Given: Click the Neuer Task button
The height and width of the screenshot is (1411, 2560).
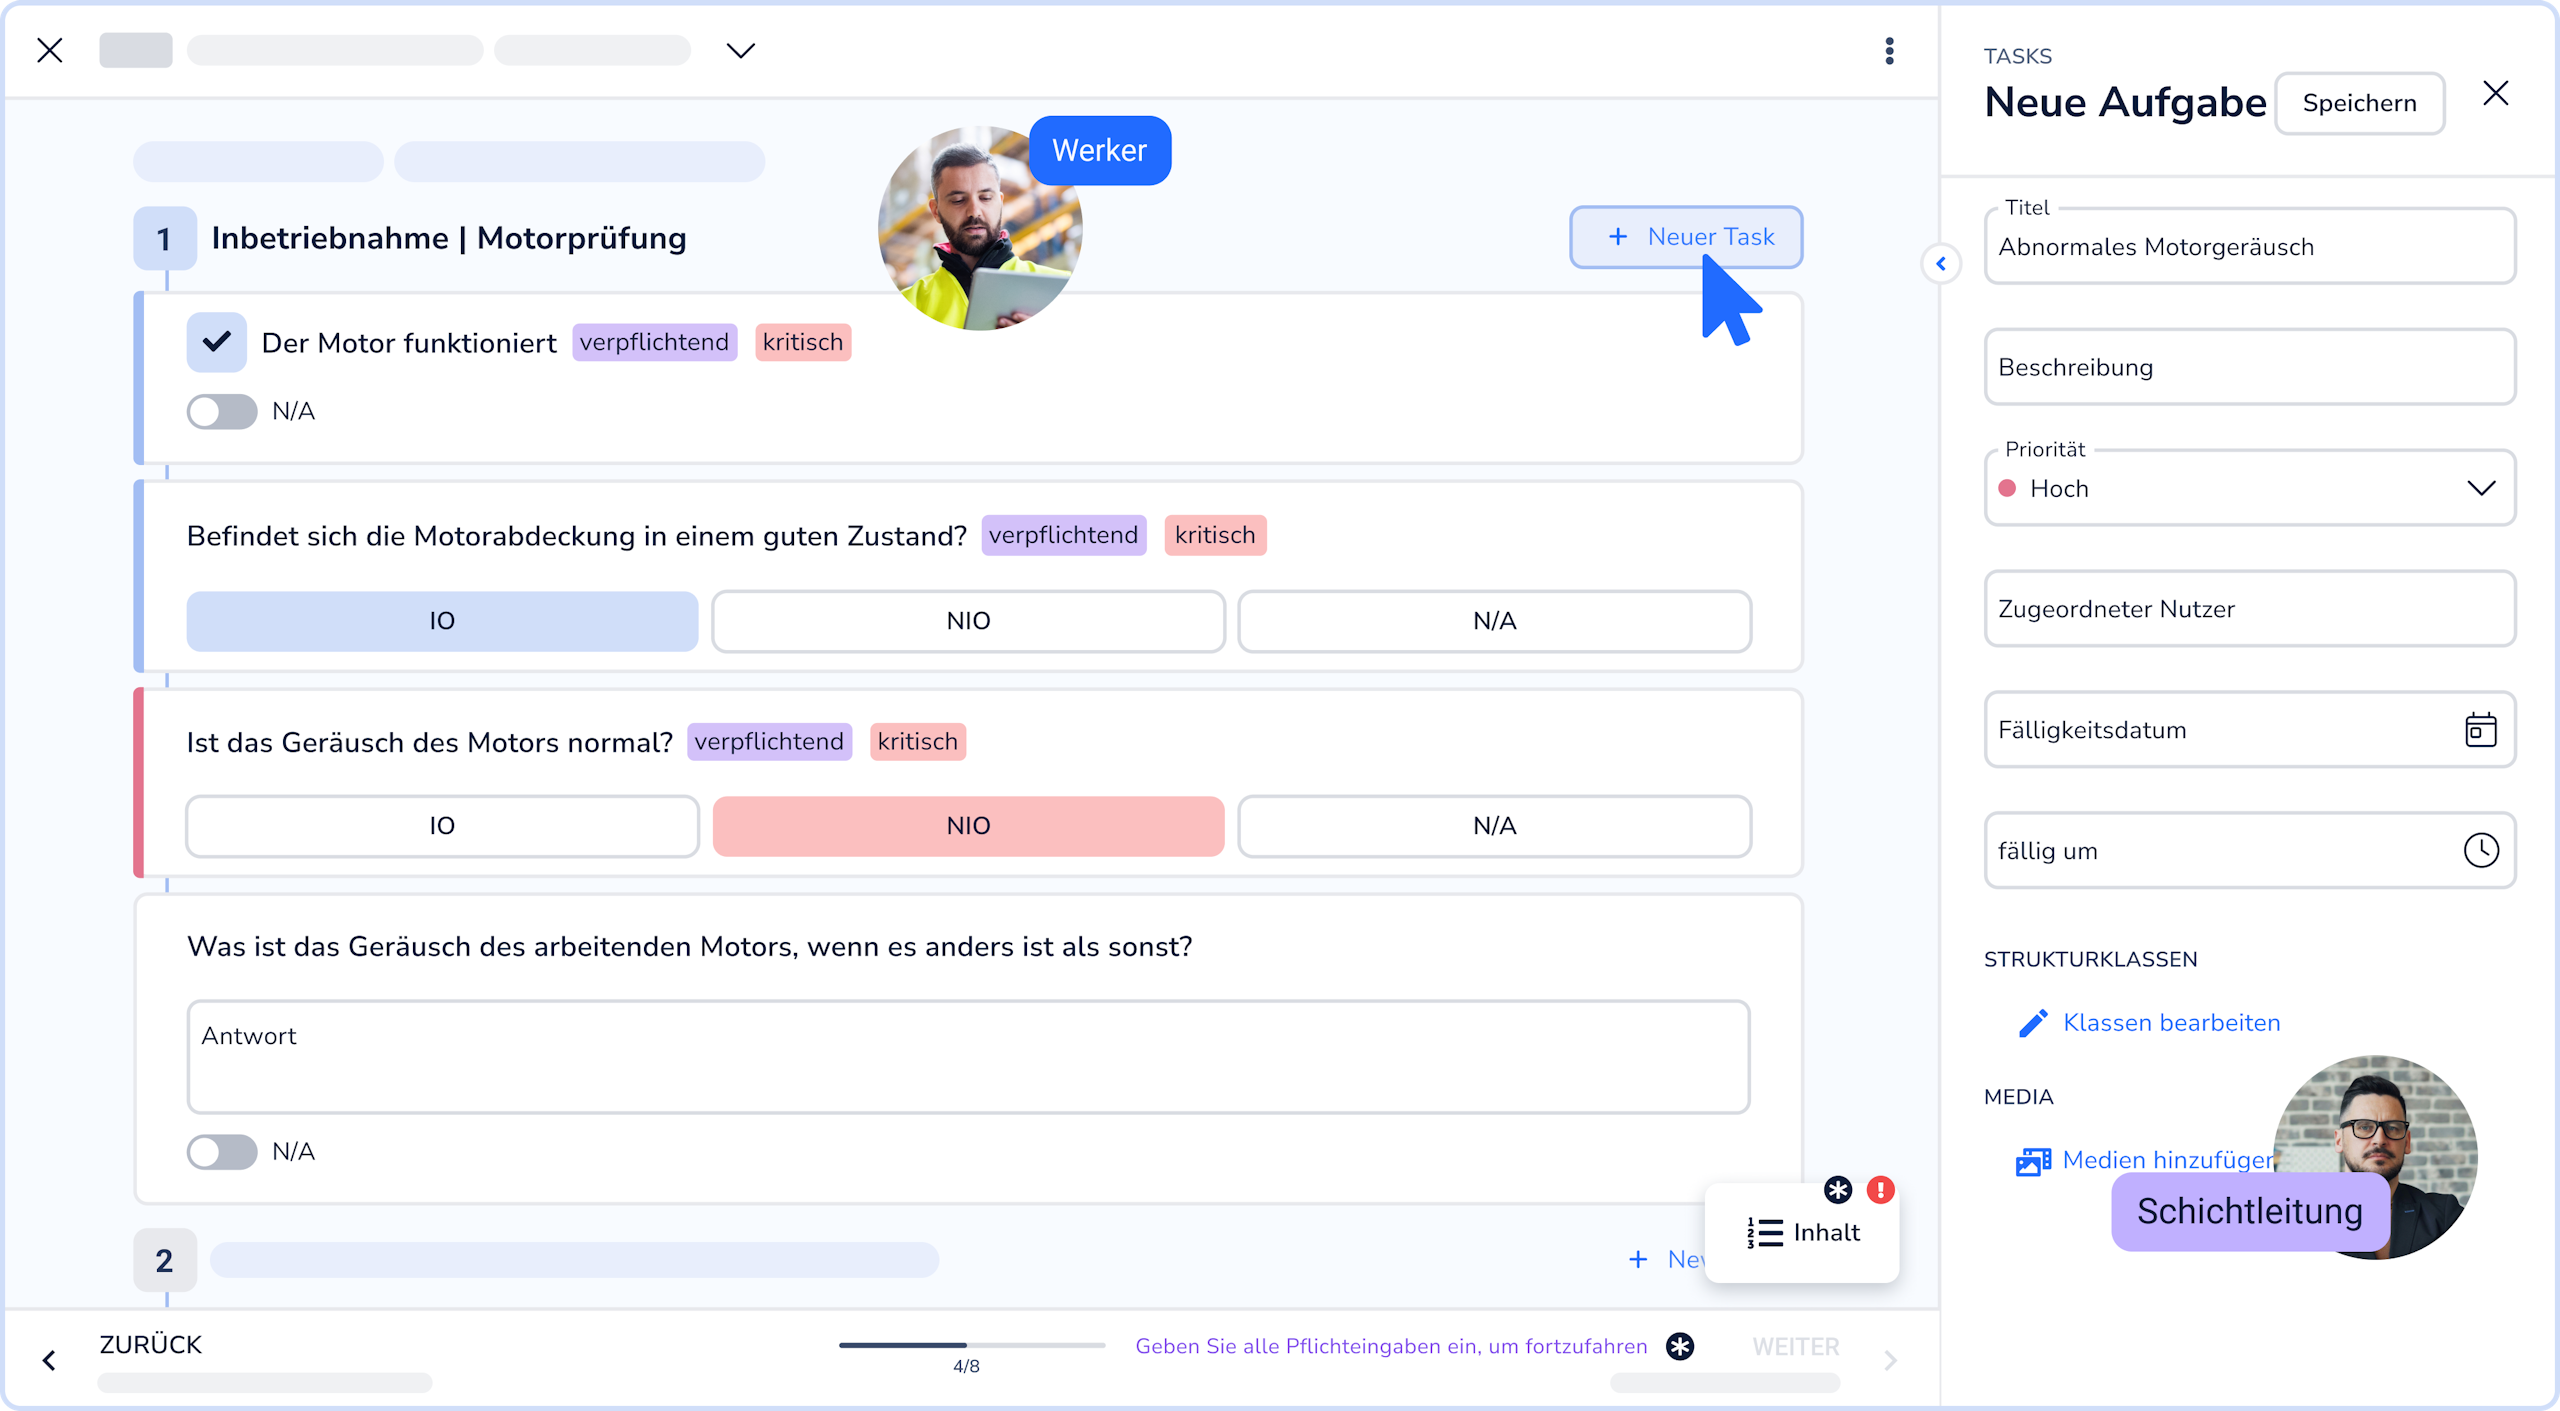Looking at the screenshot, I should point(1686,237).
